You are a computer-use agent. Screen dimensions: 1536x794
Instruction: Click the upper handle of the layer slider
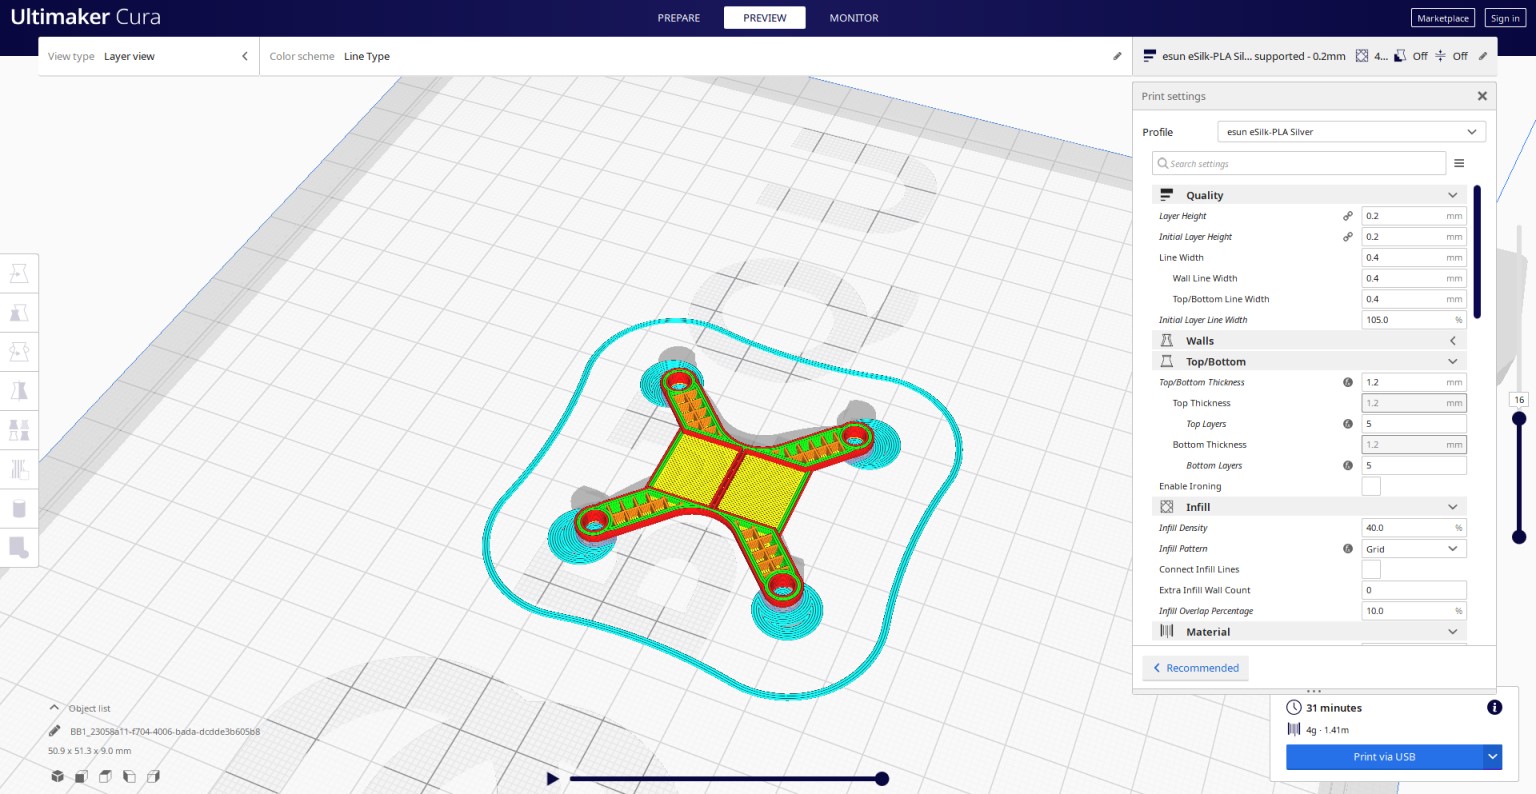pos(1519,417)
